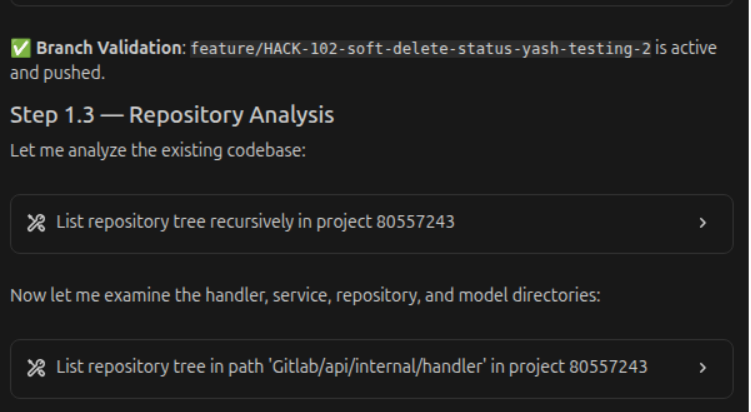Expand the 'Gitlab/api/internal/handler' card chevron
Viewport: 751px width, 412px height.
tap(702, 368)
